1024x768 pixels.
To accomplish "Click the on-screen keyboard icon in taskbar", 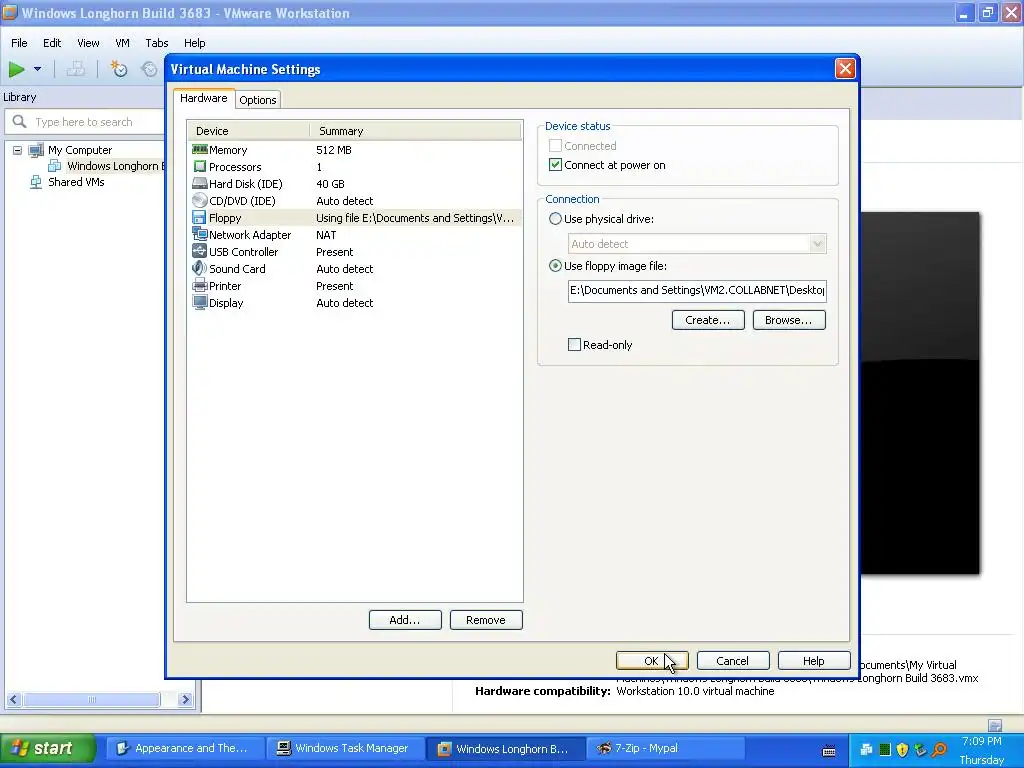I will click(829, 751).
